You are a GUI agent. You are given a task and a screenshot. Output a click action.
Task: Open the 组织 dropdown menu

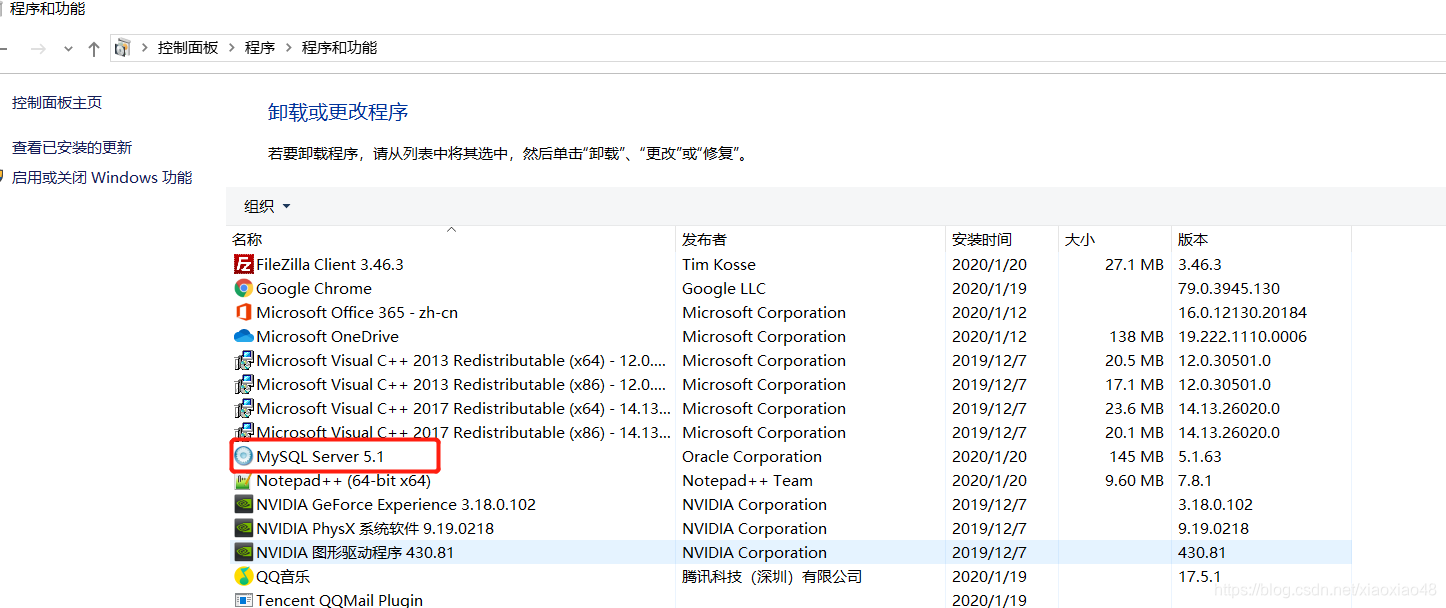pyautogui.click(x=267, y=206)
